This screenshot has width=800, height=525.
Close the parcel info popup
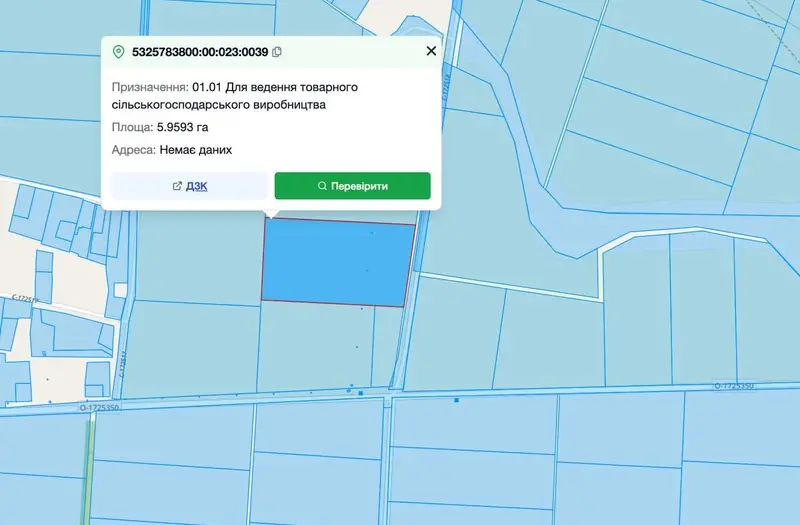coord(431,51)
